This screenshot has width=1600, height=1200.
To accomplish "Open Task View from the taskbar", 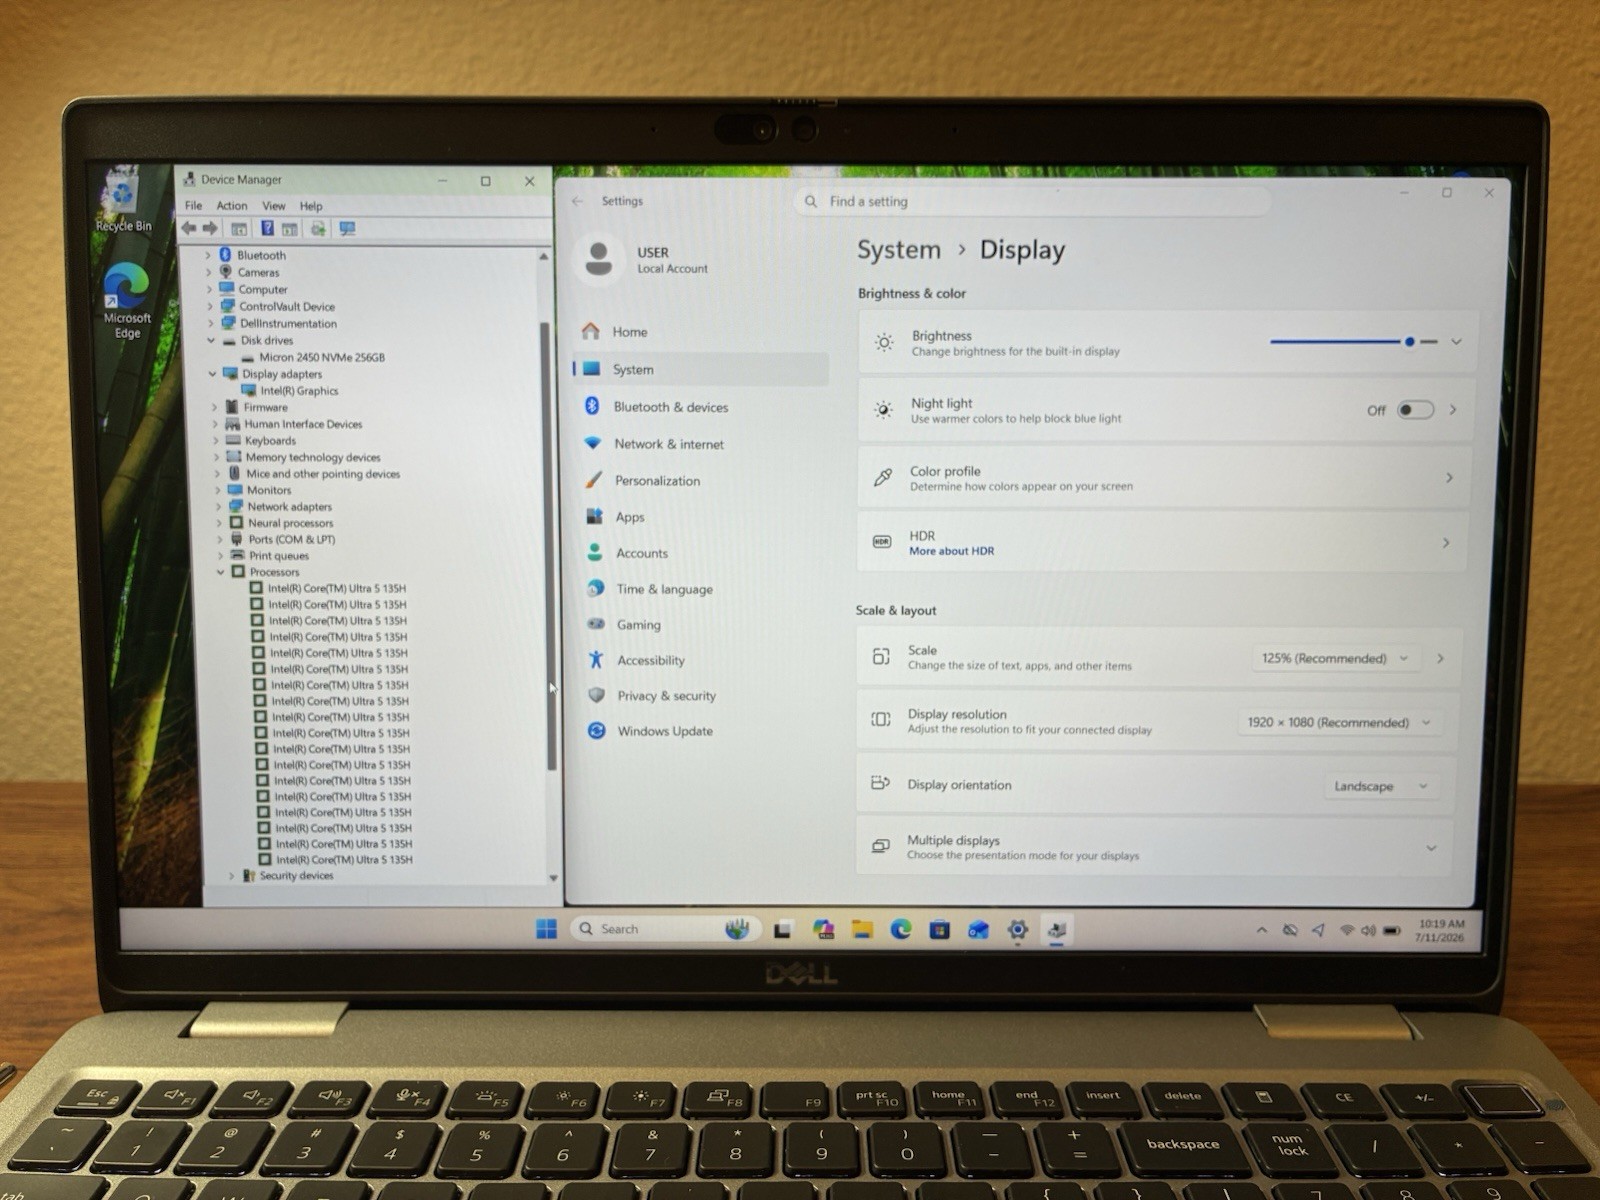I will click(x=782, y=930).
